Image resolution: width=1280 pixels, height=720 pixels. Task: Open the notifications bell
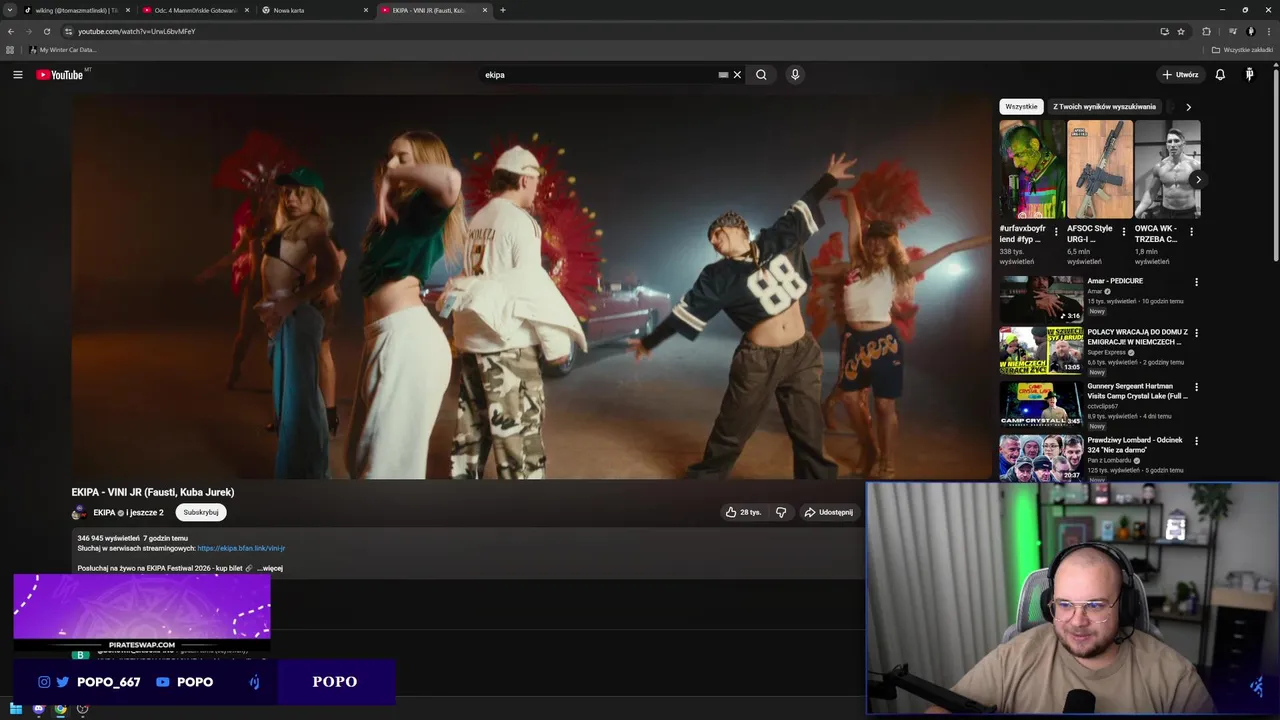1220,75
